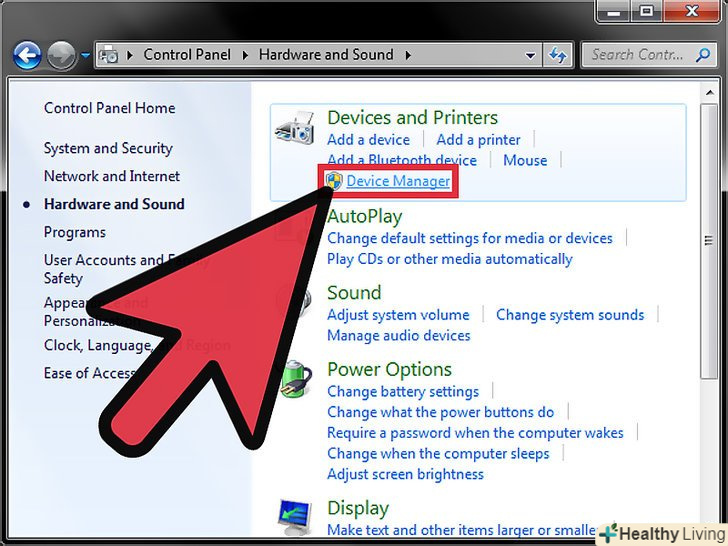Open the address bar history dropdown
Viewport: 728px width, 546px height.
tap(530, 56)
